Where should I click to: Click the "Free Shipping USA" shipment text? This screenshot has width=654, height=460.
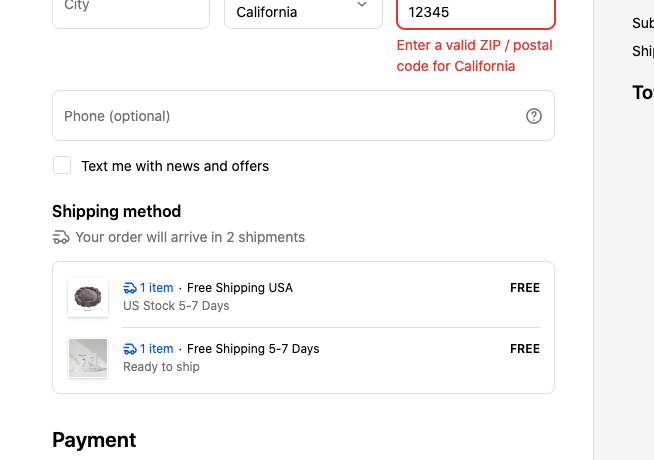pos(240,288)
